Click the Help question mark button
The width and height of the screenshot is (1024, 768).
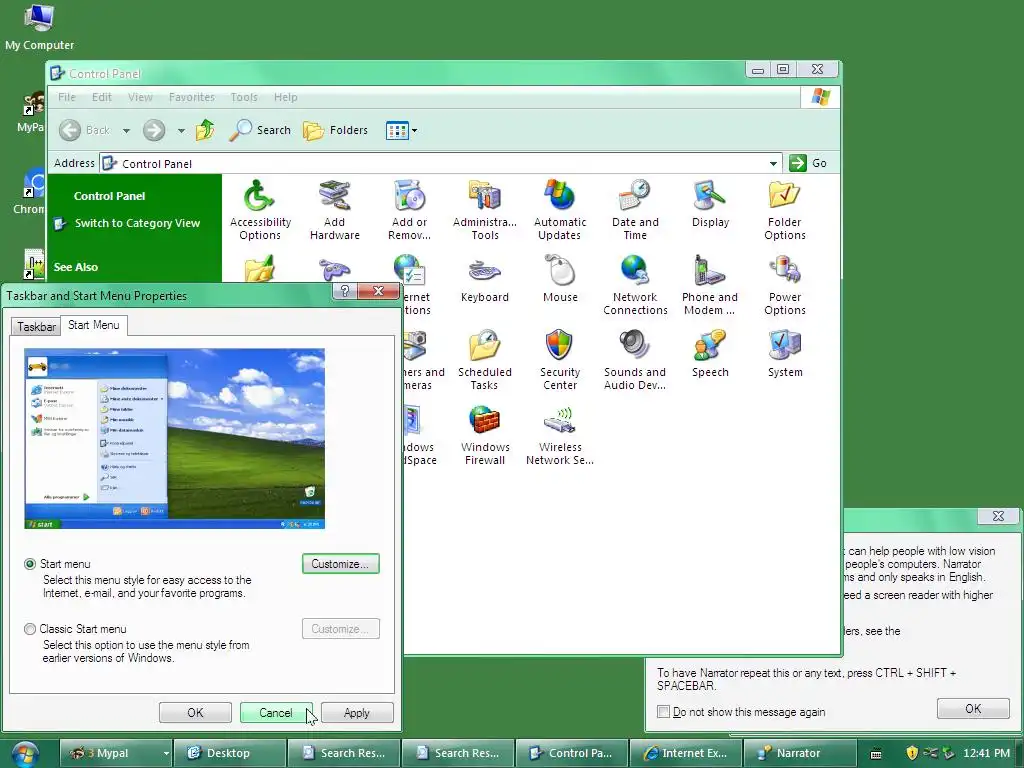345,291
